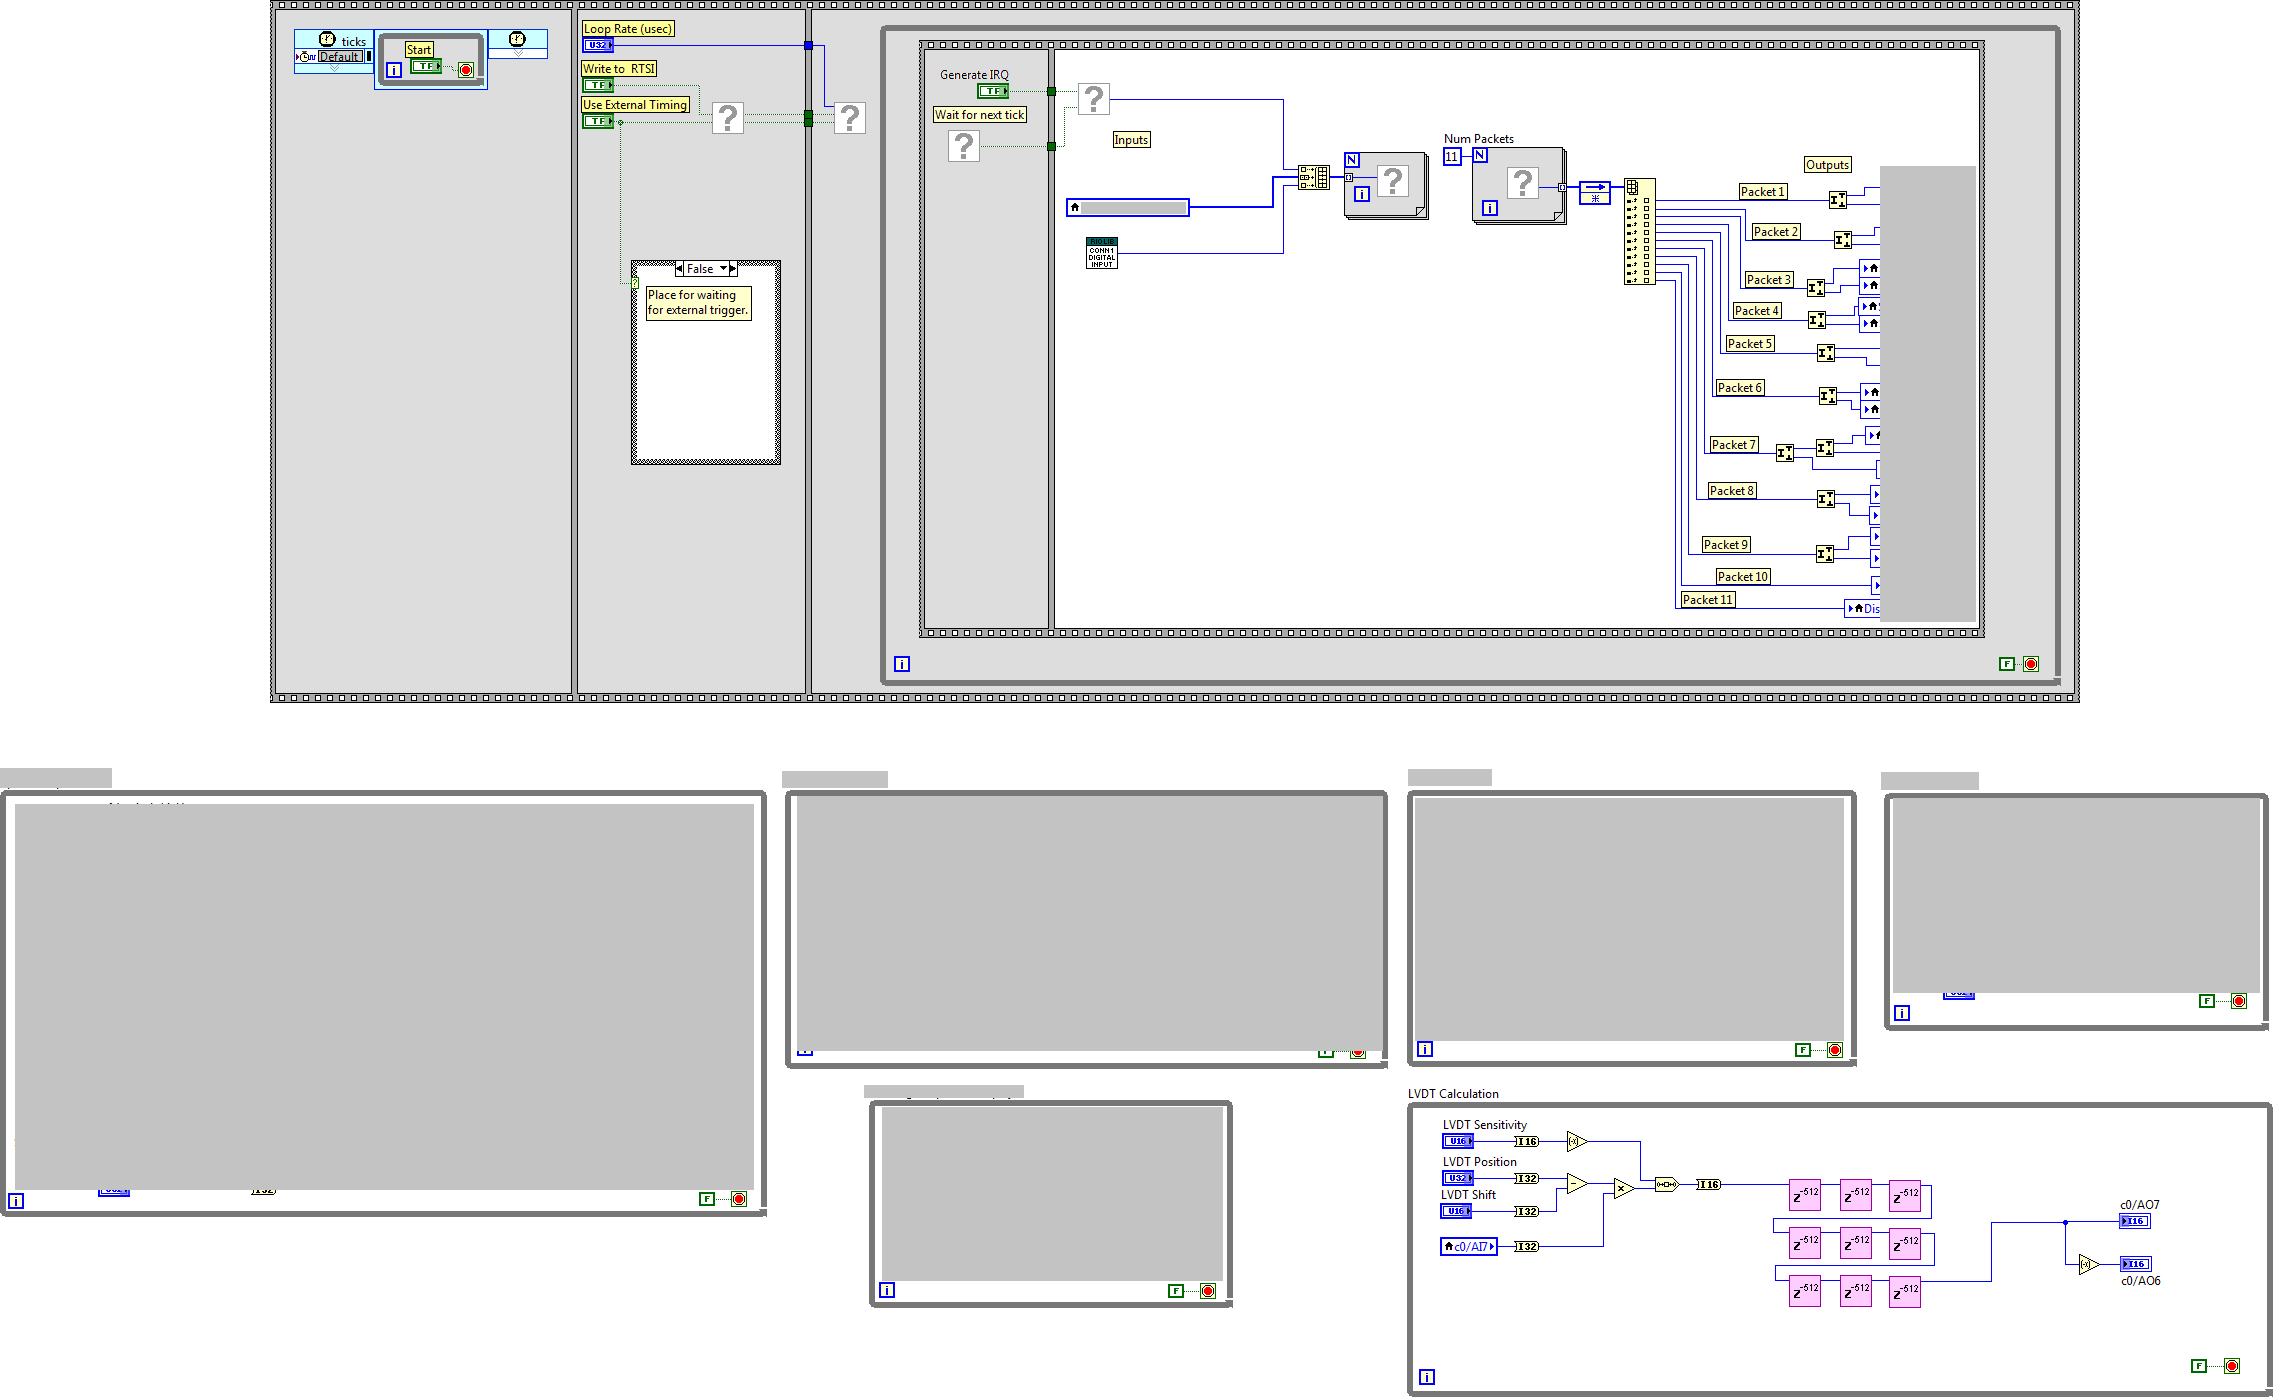This screenshot has width=2273, height=1397.
Task: Select the Packet 11 label
Action: 1708,600
